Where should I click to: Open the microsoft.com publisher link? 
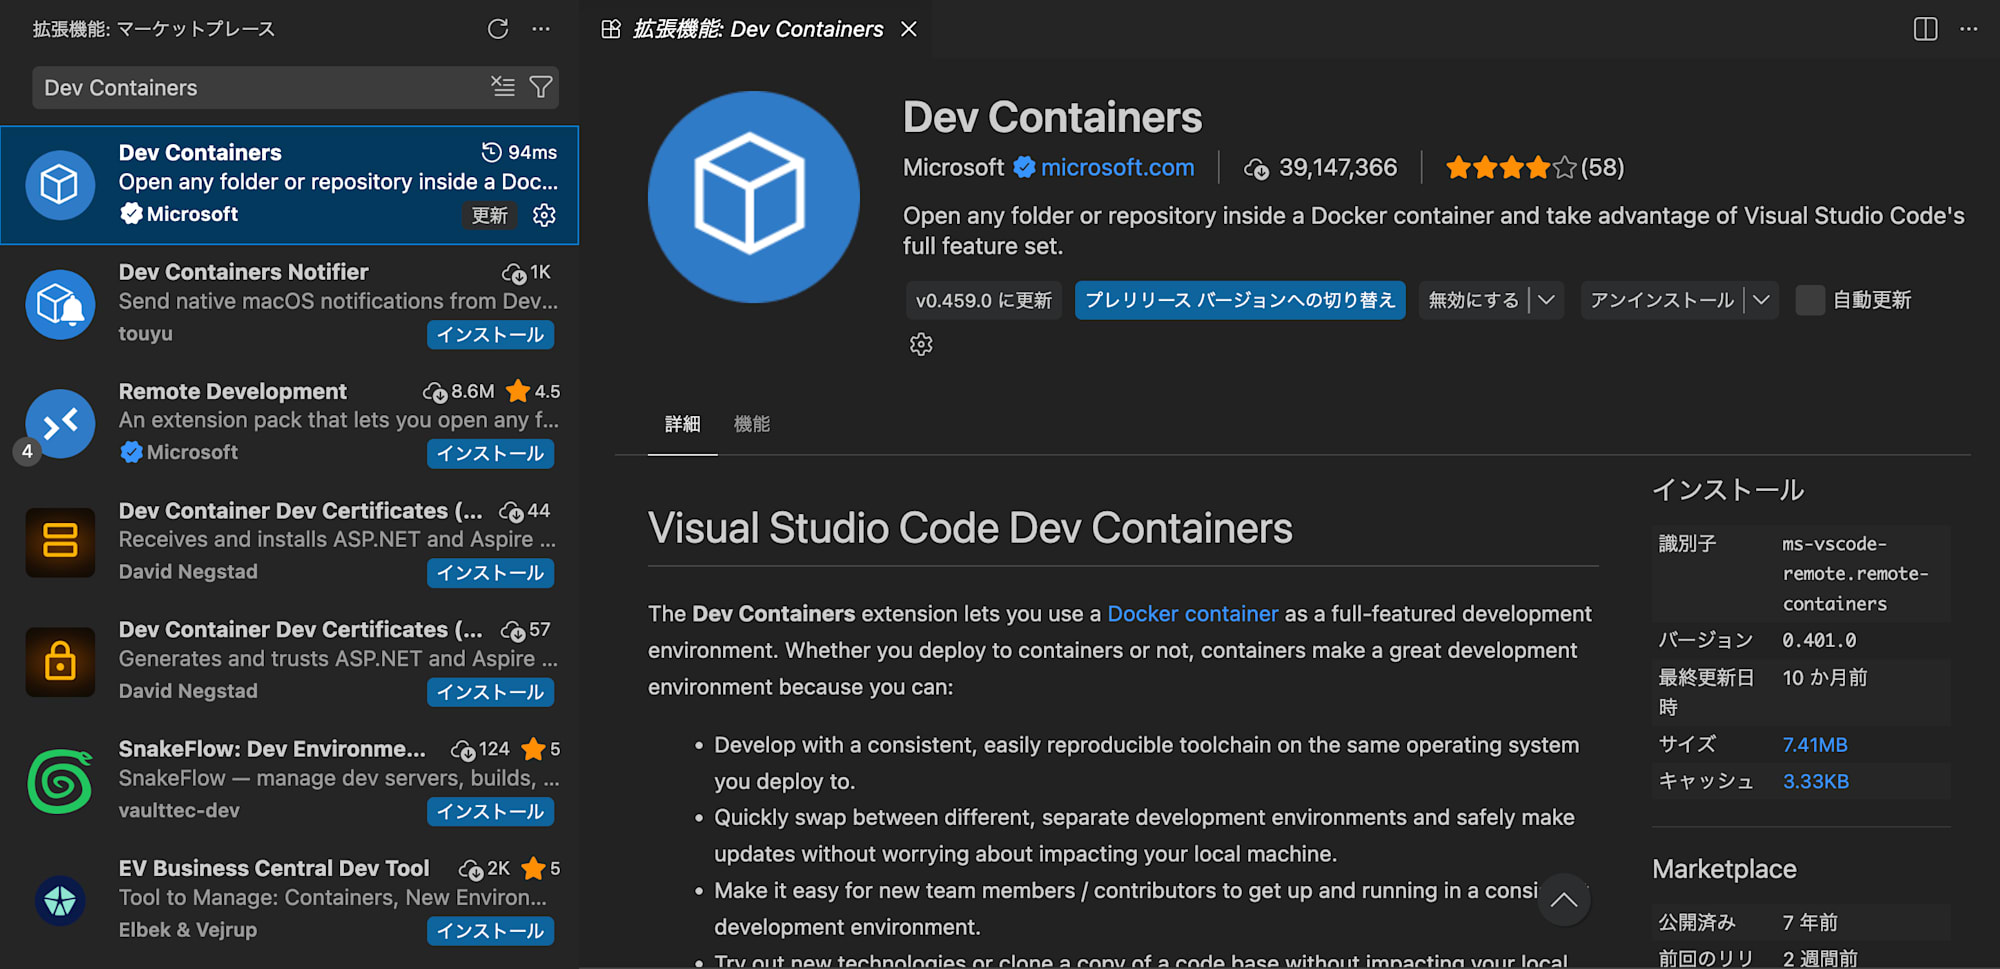point(1117,167)
